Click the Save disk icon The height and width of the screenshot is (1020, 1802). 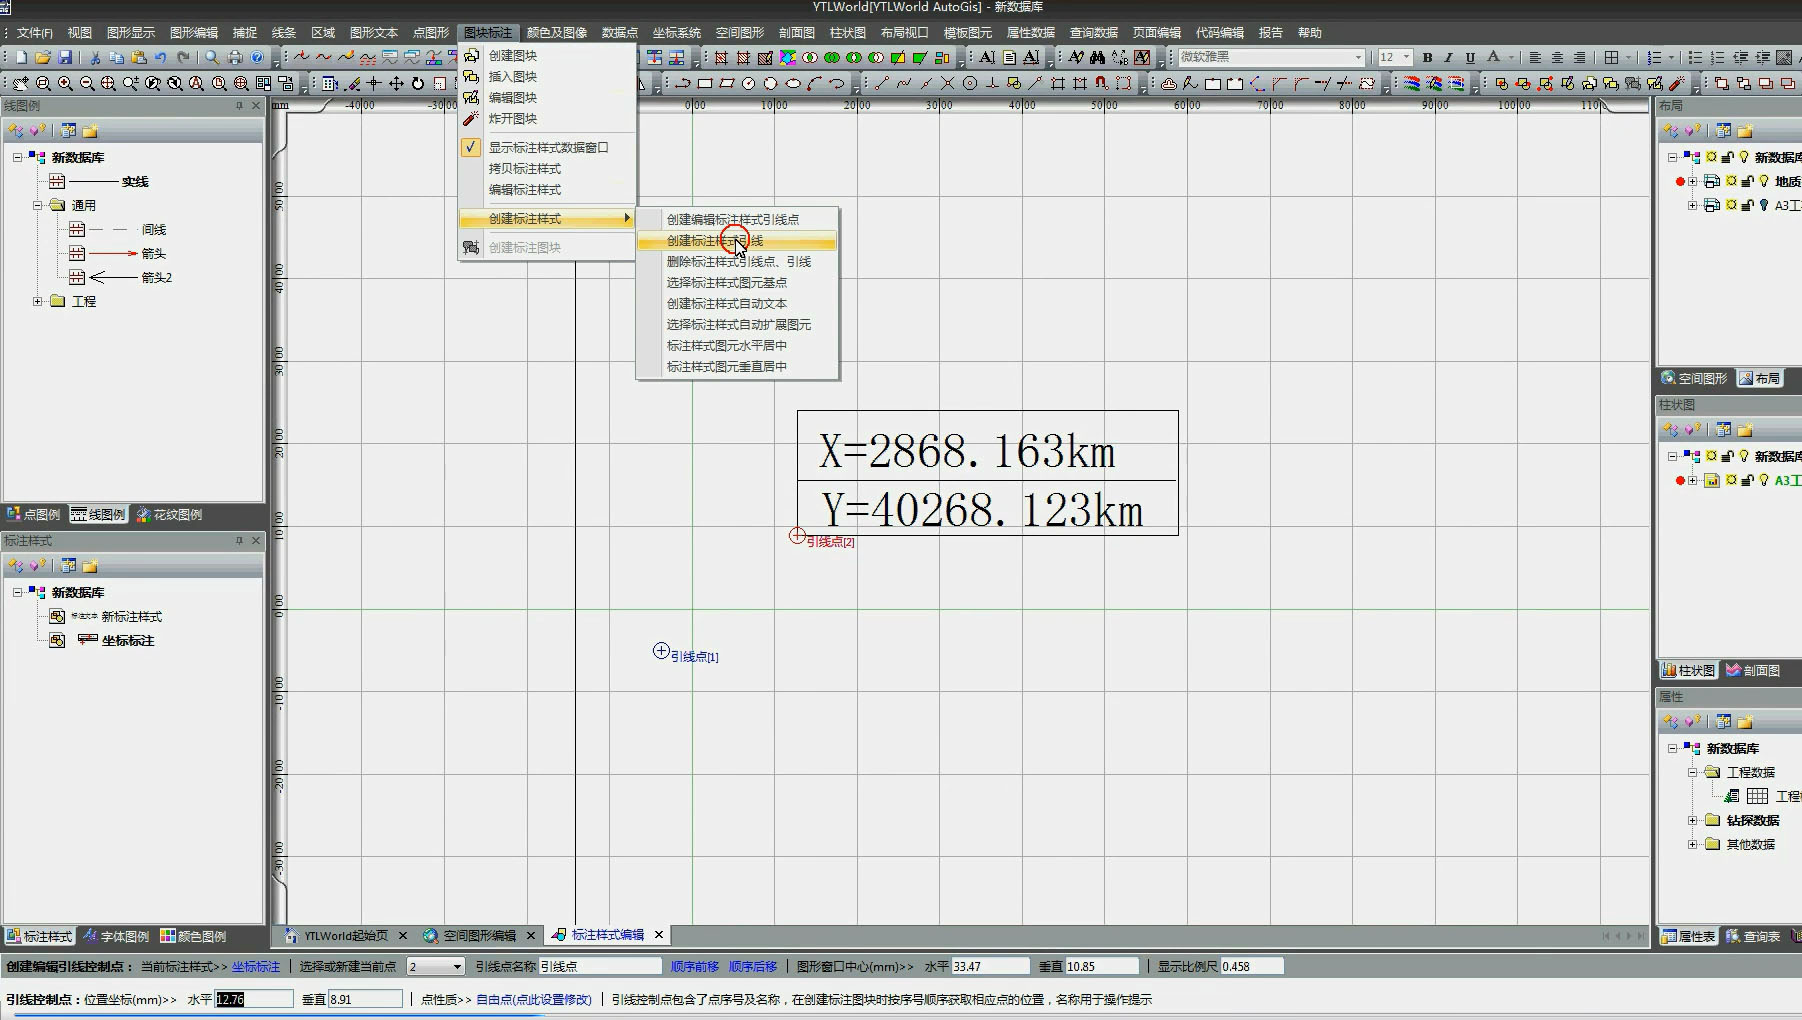tap(65, 58)
